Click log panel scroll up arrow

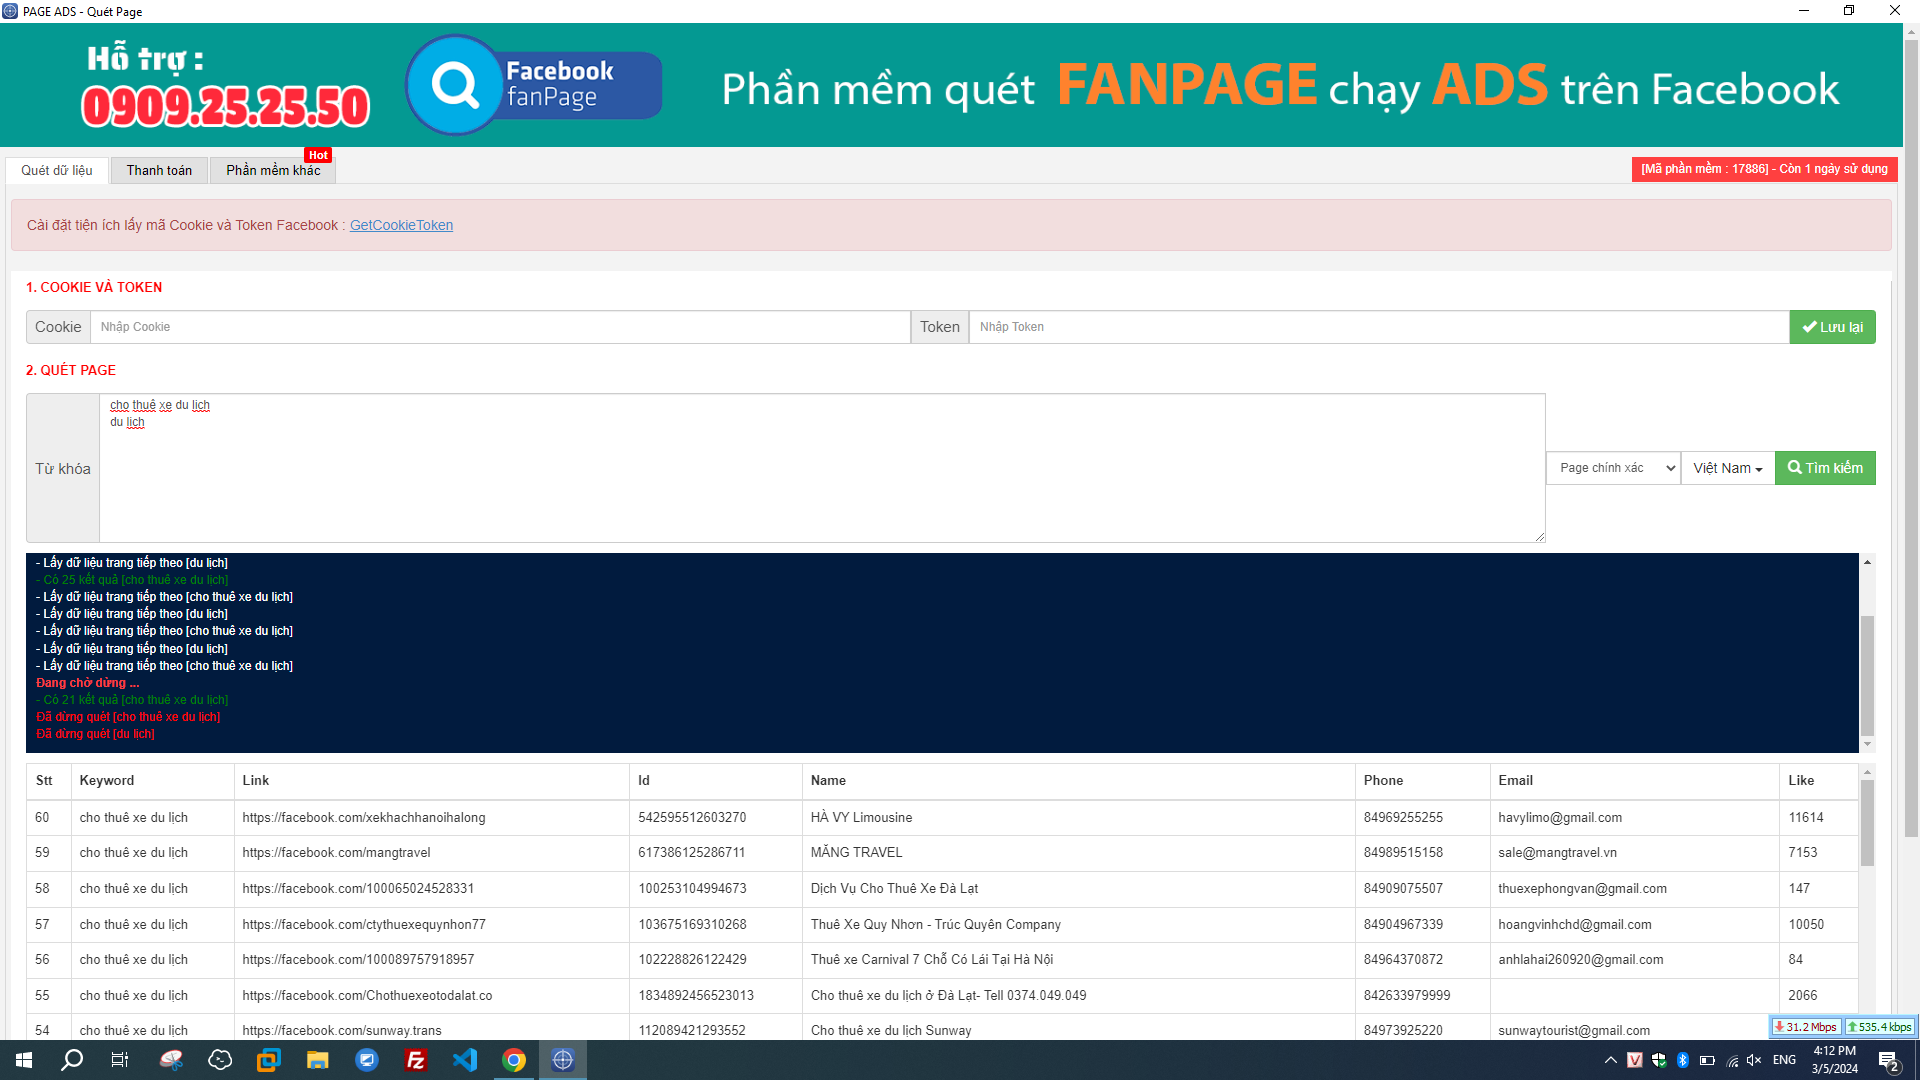1867,562
